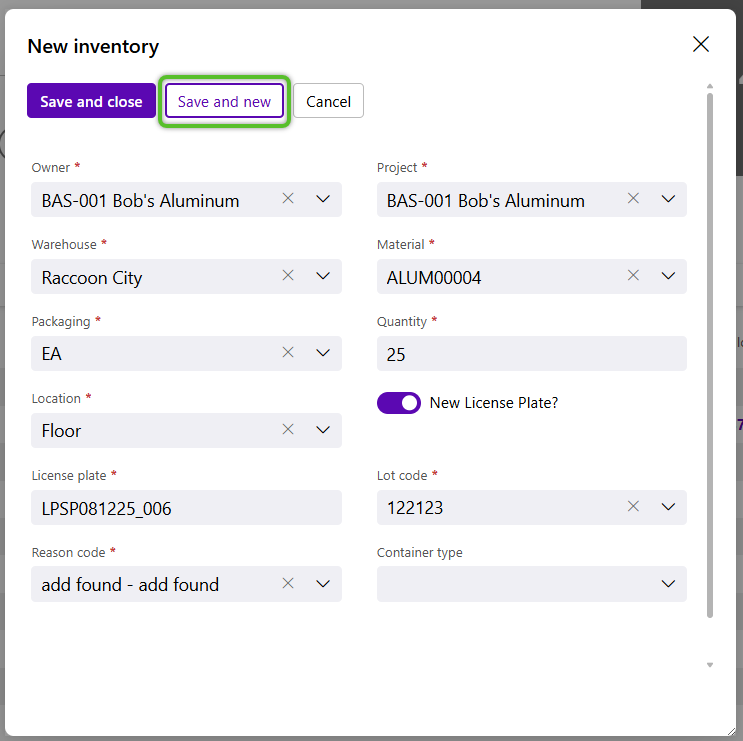Expand the Owner dropdown list

[323, 199]
